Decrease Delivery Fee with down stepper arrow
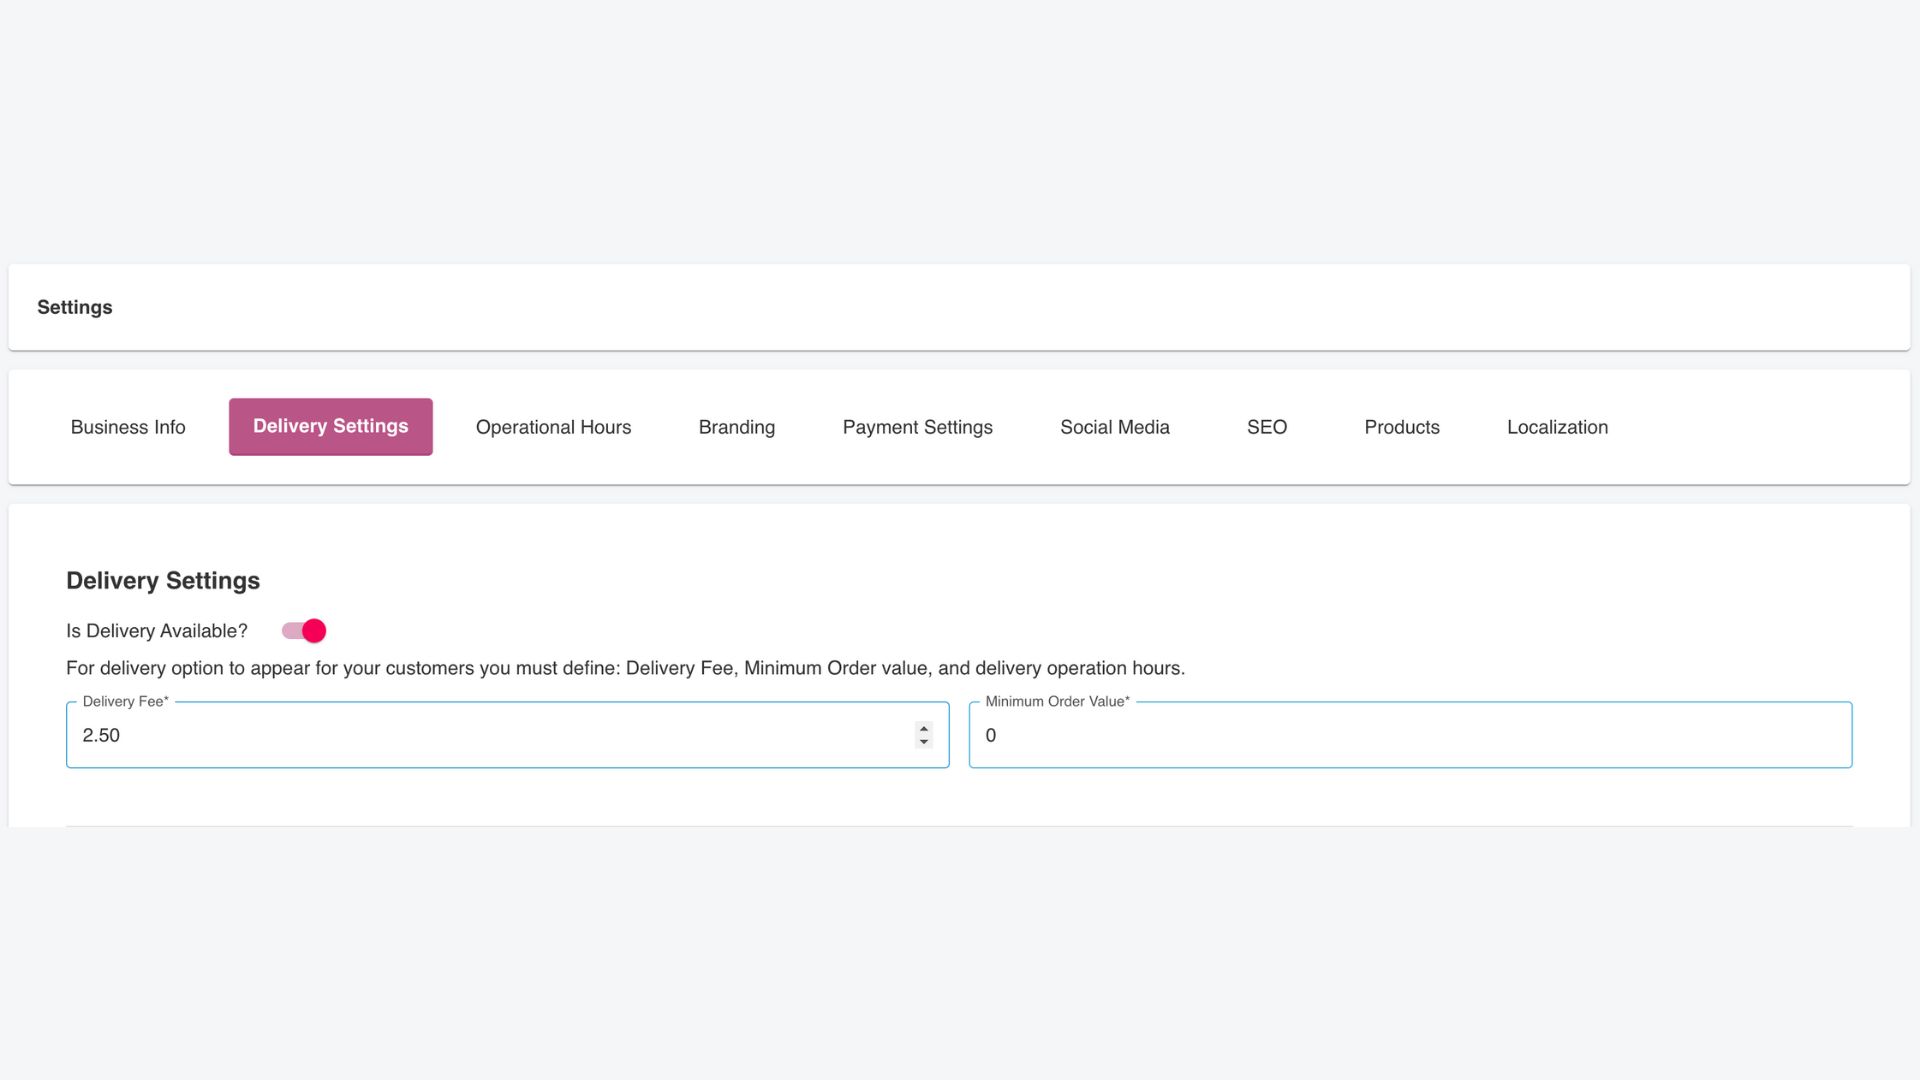1920x1080 pixels. coord(923,742)
